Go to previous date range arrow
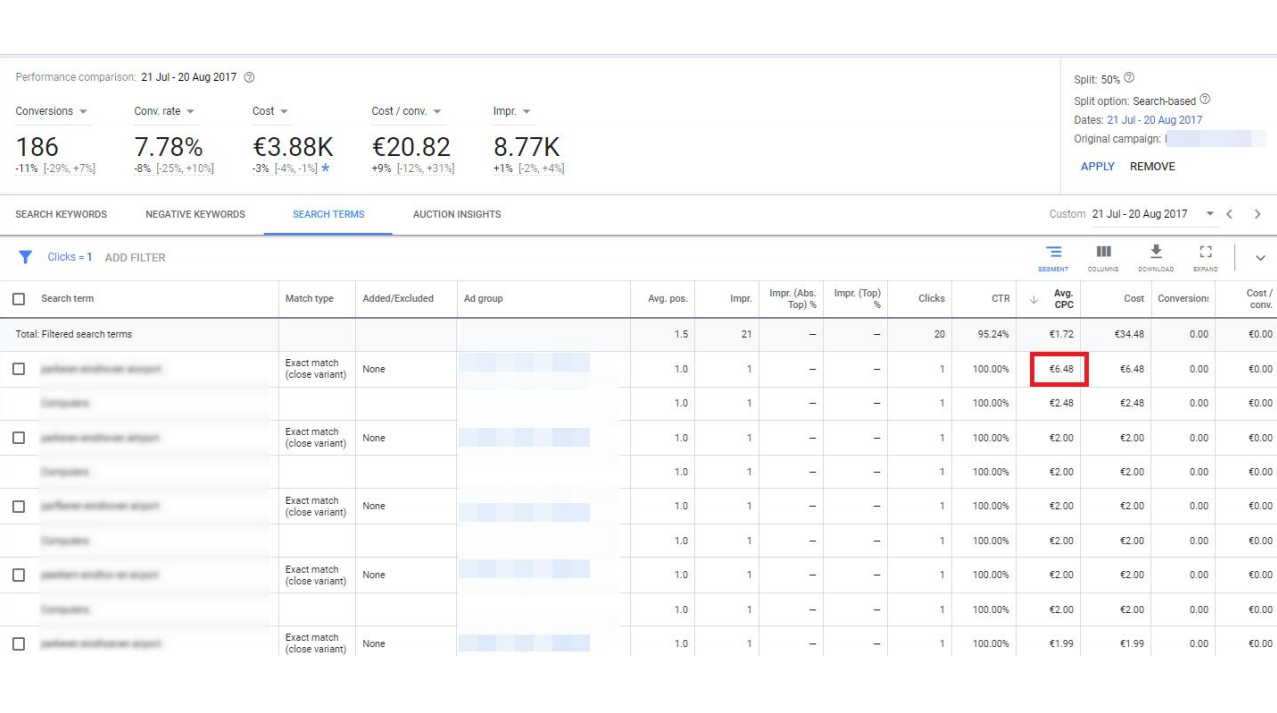Viewport: 1277px width, 713px height. pyautogui.click(x=1230, y=214)
